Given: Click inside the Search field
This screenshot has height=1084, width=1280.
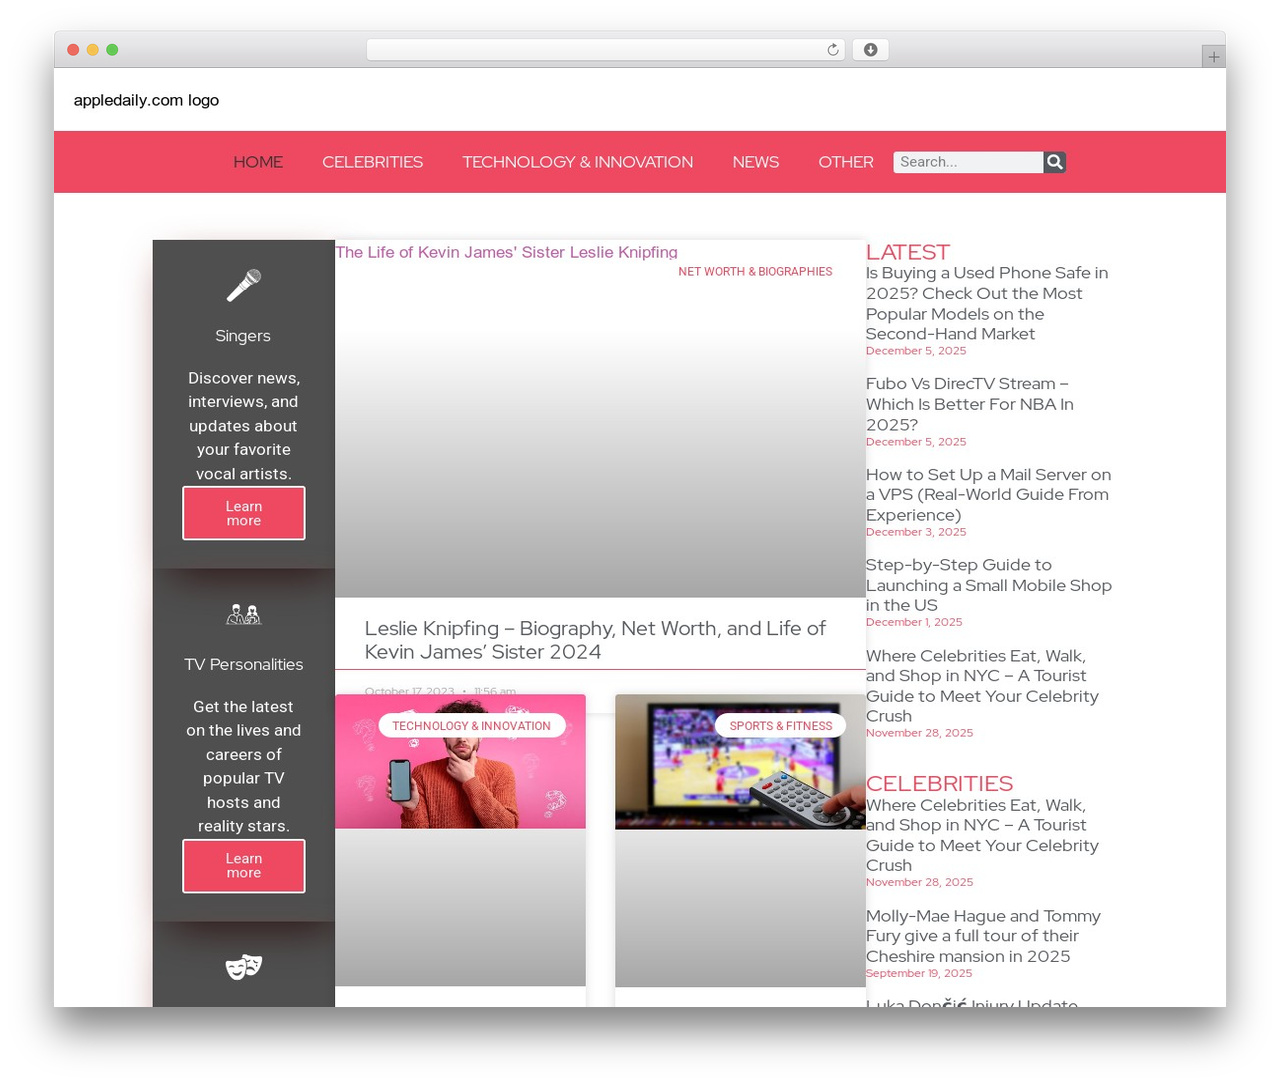Looking at the screenshot, I should (966, 161).
